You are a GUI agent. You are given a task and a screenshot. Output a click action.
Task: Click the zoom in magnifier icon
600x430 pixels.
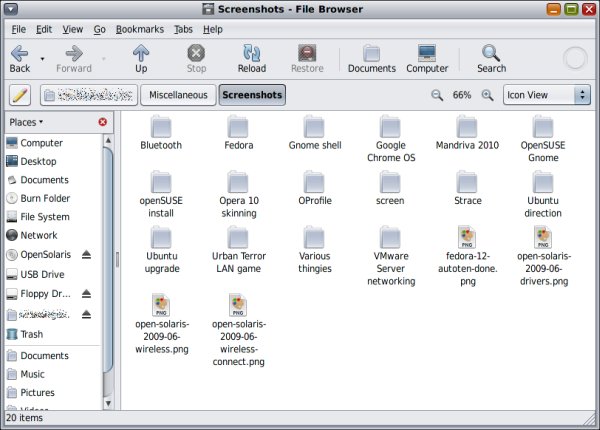point(488,95)
